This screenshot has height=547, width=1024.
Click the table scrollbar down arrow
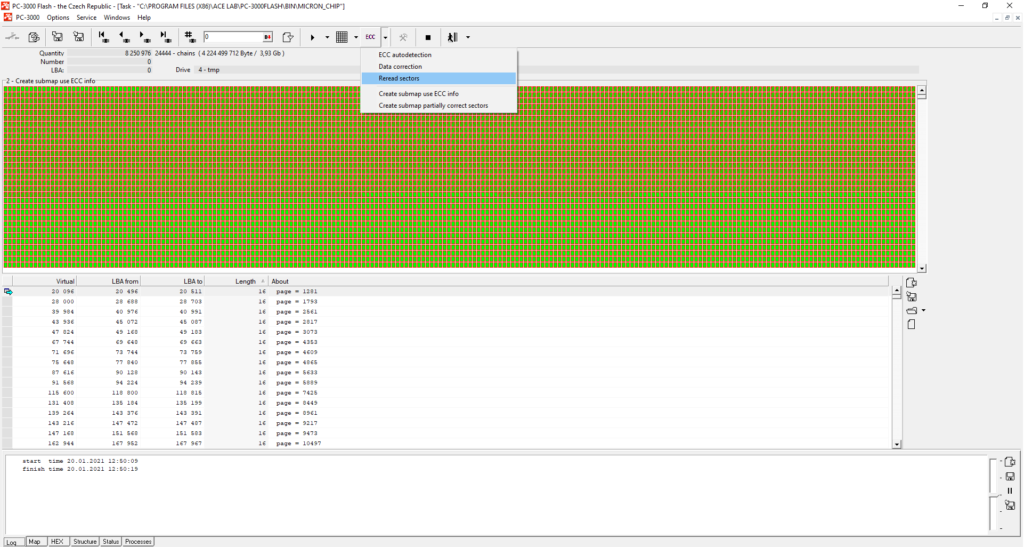(x=896, y=444)
